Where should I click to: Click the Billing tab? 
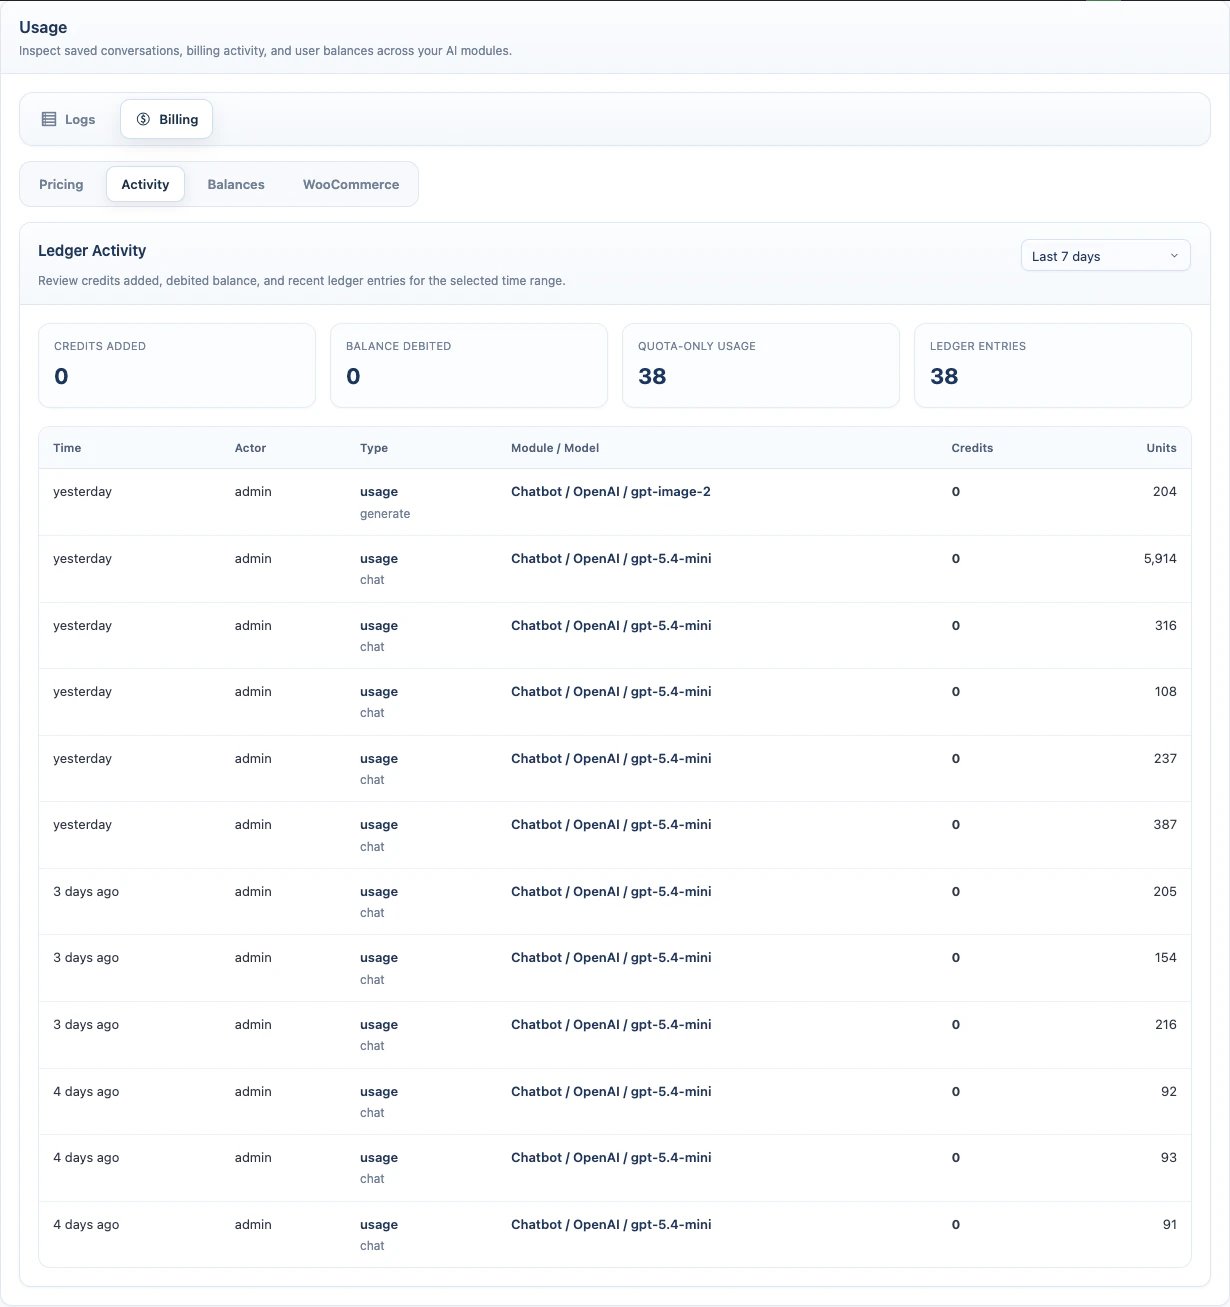pos(166,119)
